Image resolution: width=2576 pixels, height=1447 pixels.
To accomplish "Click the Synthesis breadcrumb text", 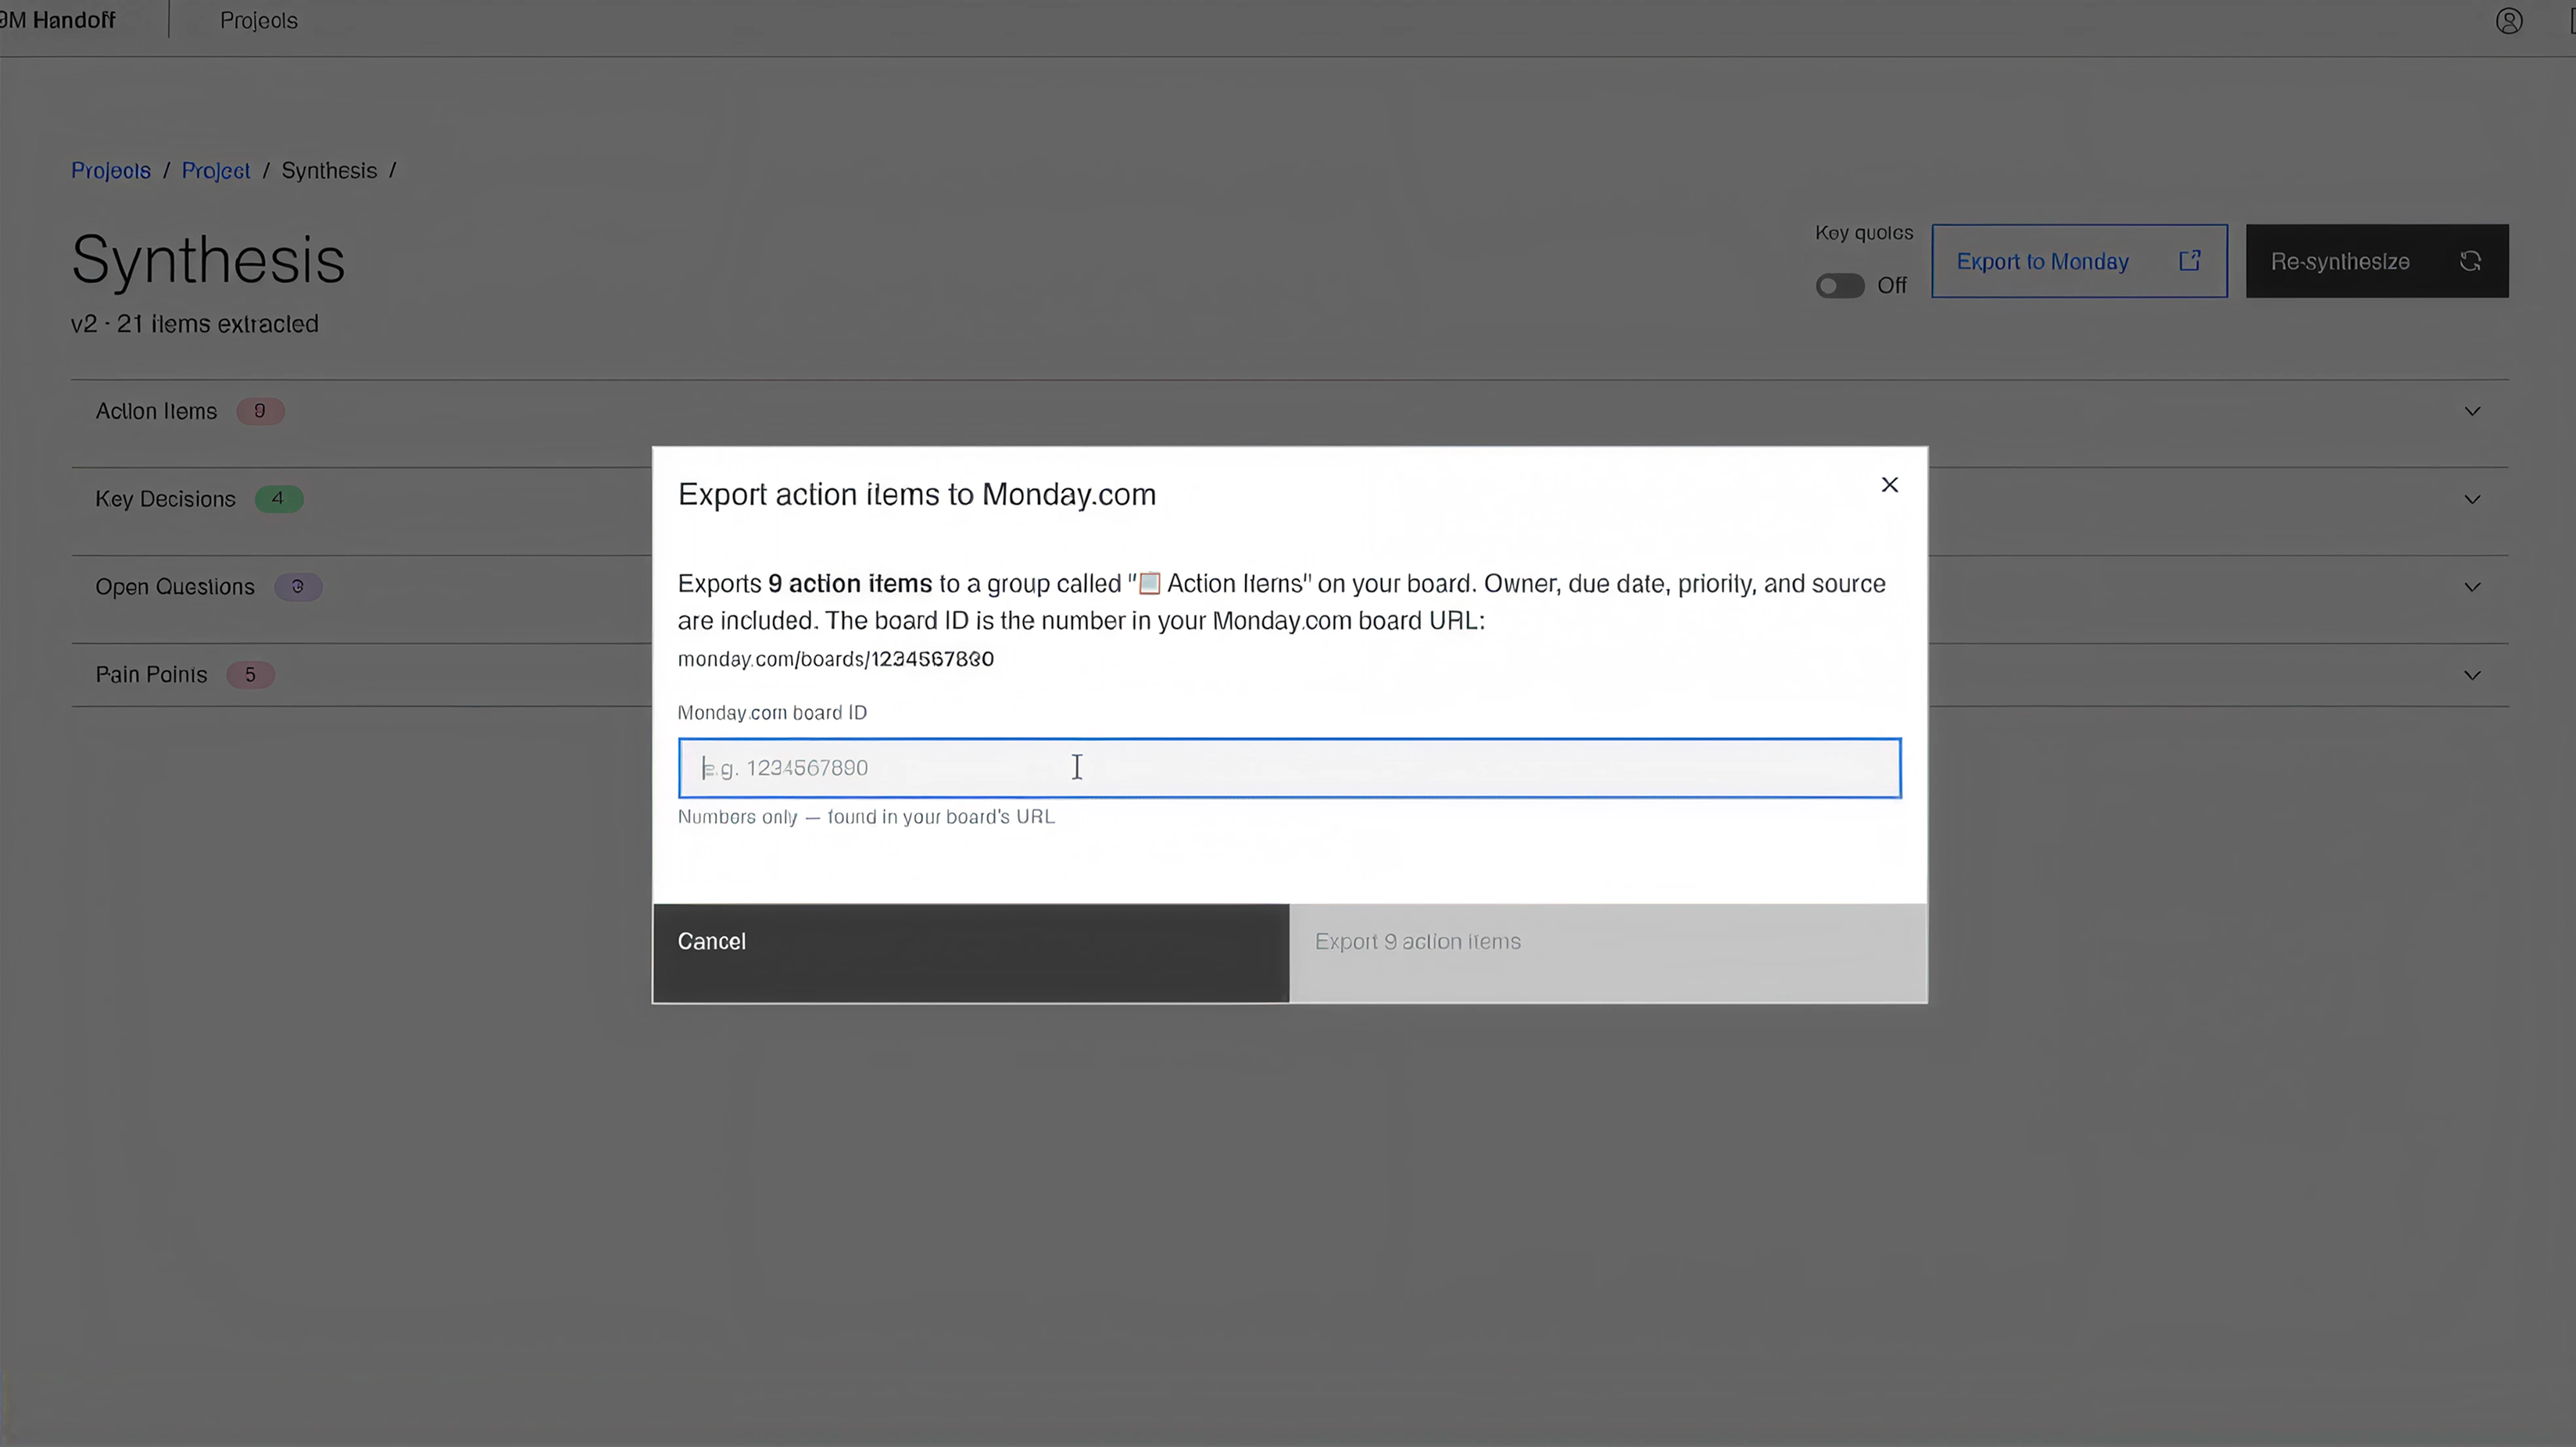I will tap(329, 171).
